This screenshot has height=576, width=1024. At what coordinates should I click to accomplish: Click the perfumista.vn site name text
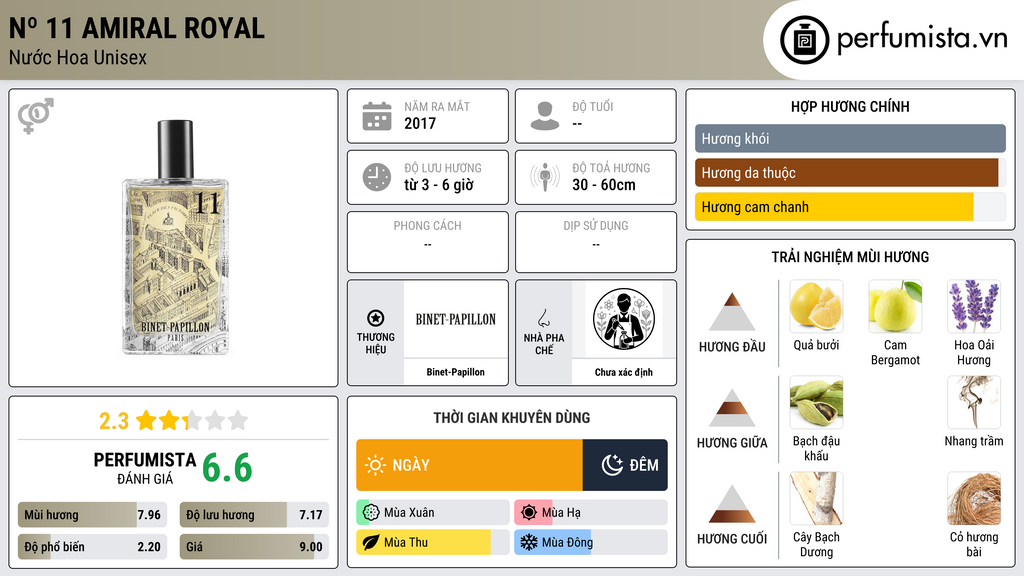(922, 39)
